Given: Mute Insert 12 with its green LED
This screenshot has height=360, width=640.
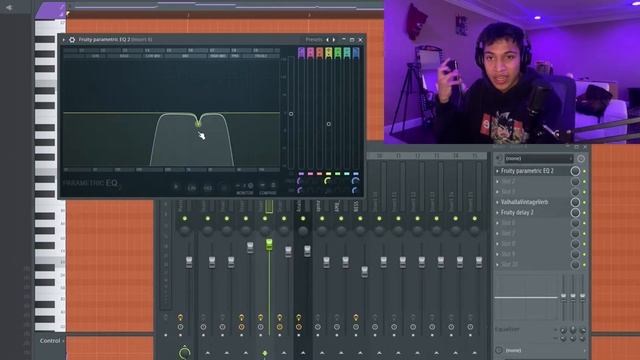Looking at the screenshot, I should [418, 219].
